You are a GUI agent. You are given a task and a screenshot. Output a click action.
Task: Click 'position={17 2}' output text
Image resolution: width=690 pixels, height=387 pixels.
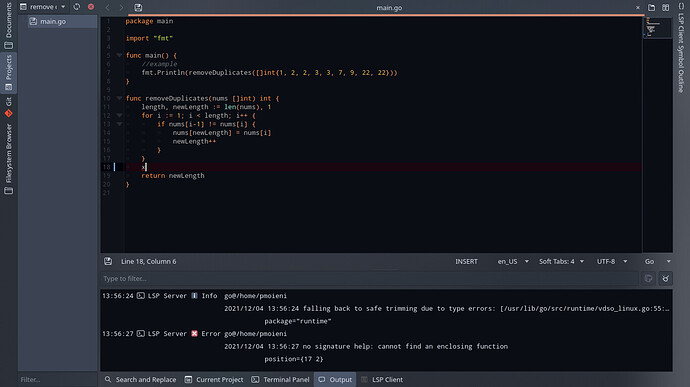[294, 359]
